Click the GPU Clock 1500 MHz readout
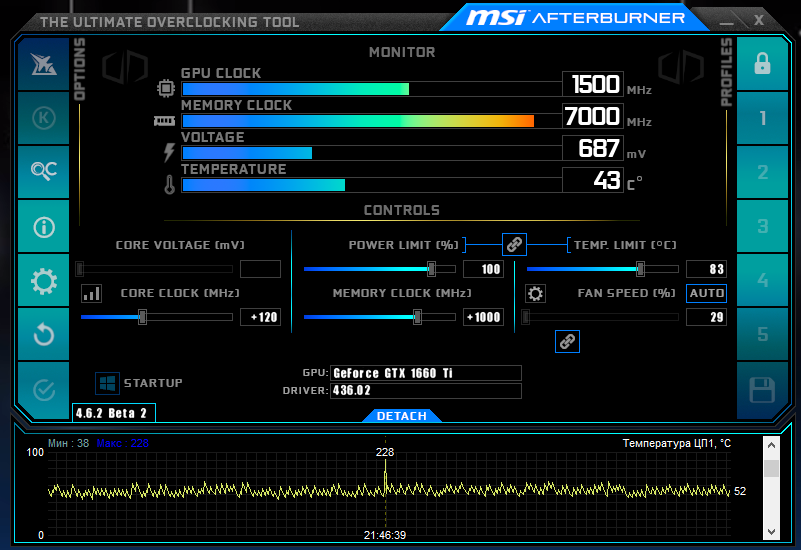This screenshot has width=801, height=550. [593, 84]
